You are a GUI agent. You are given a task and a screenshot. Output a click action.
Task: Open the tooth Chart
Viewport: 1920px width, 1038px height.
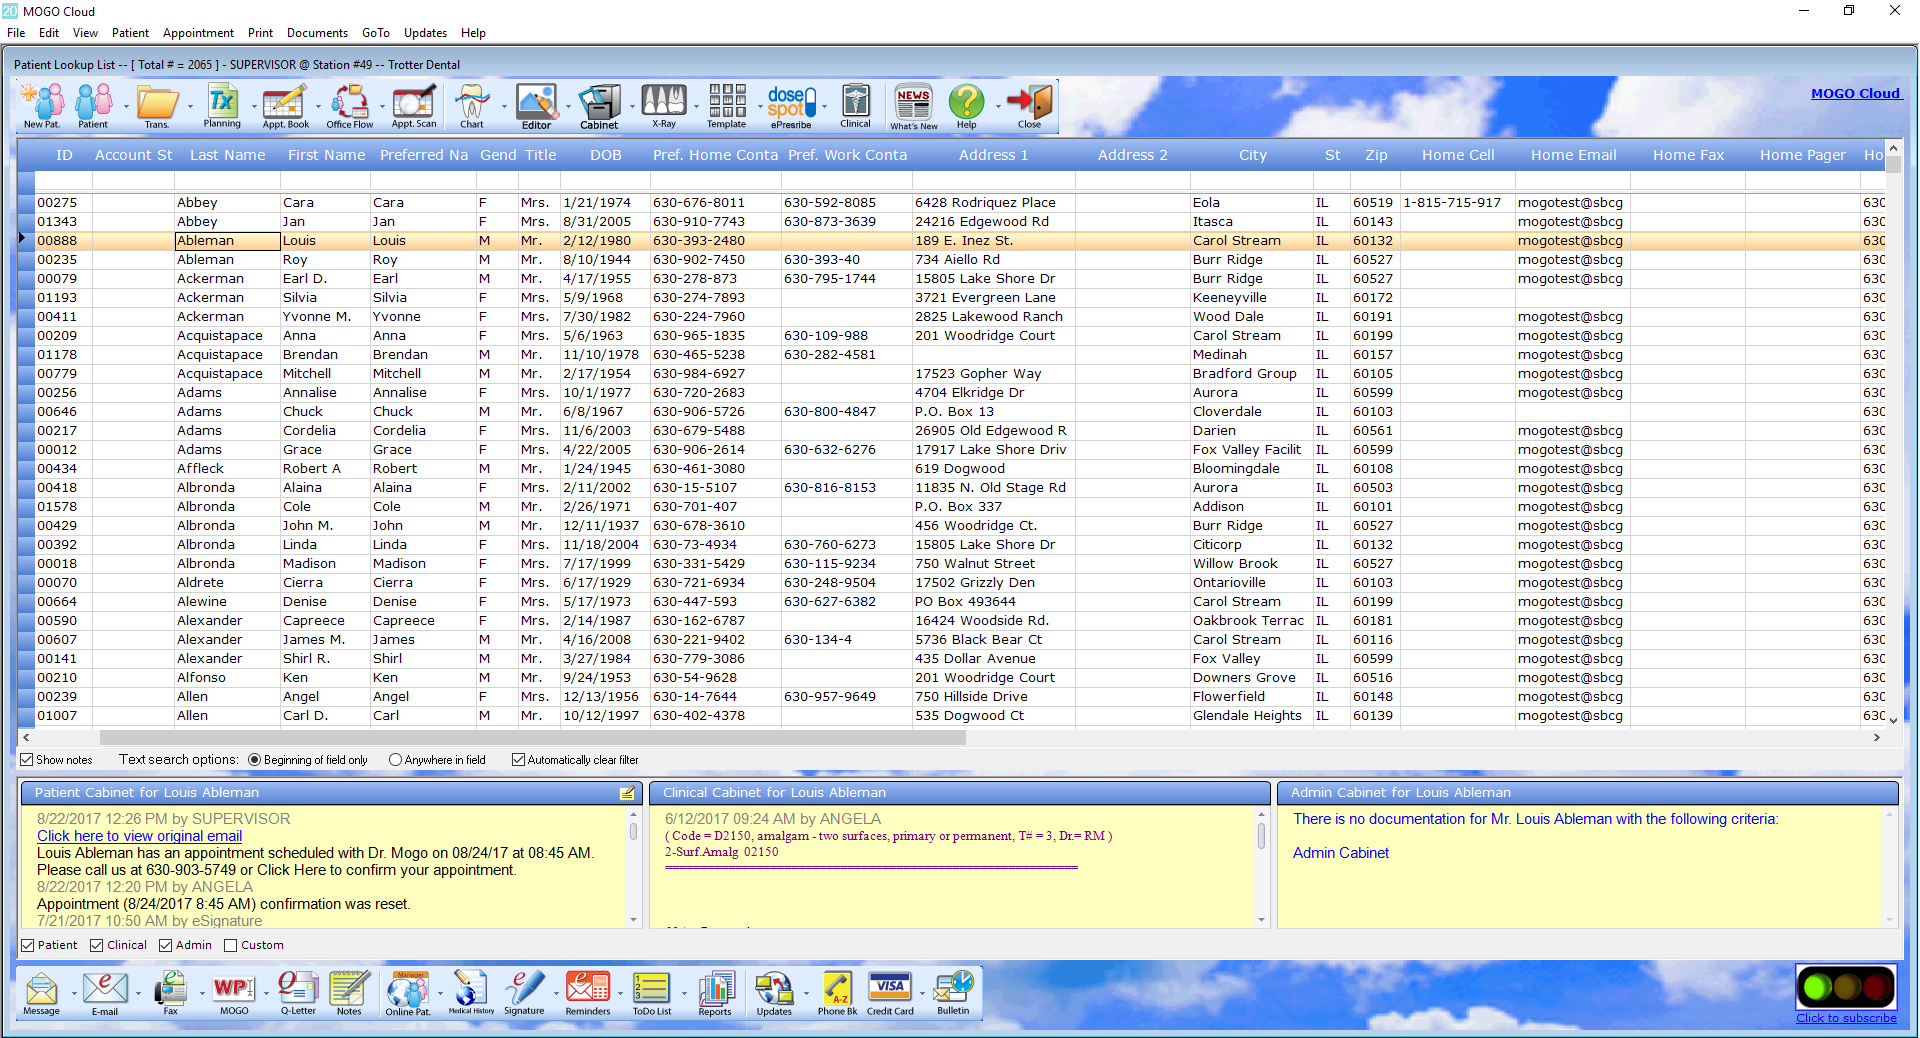click(472, 106)
